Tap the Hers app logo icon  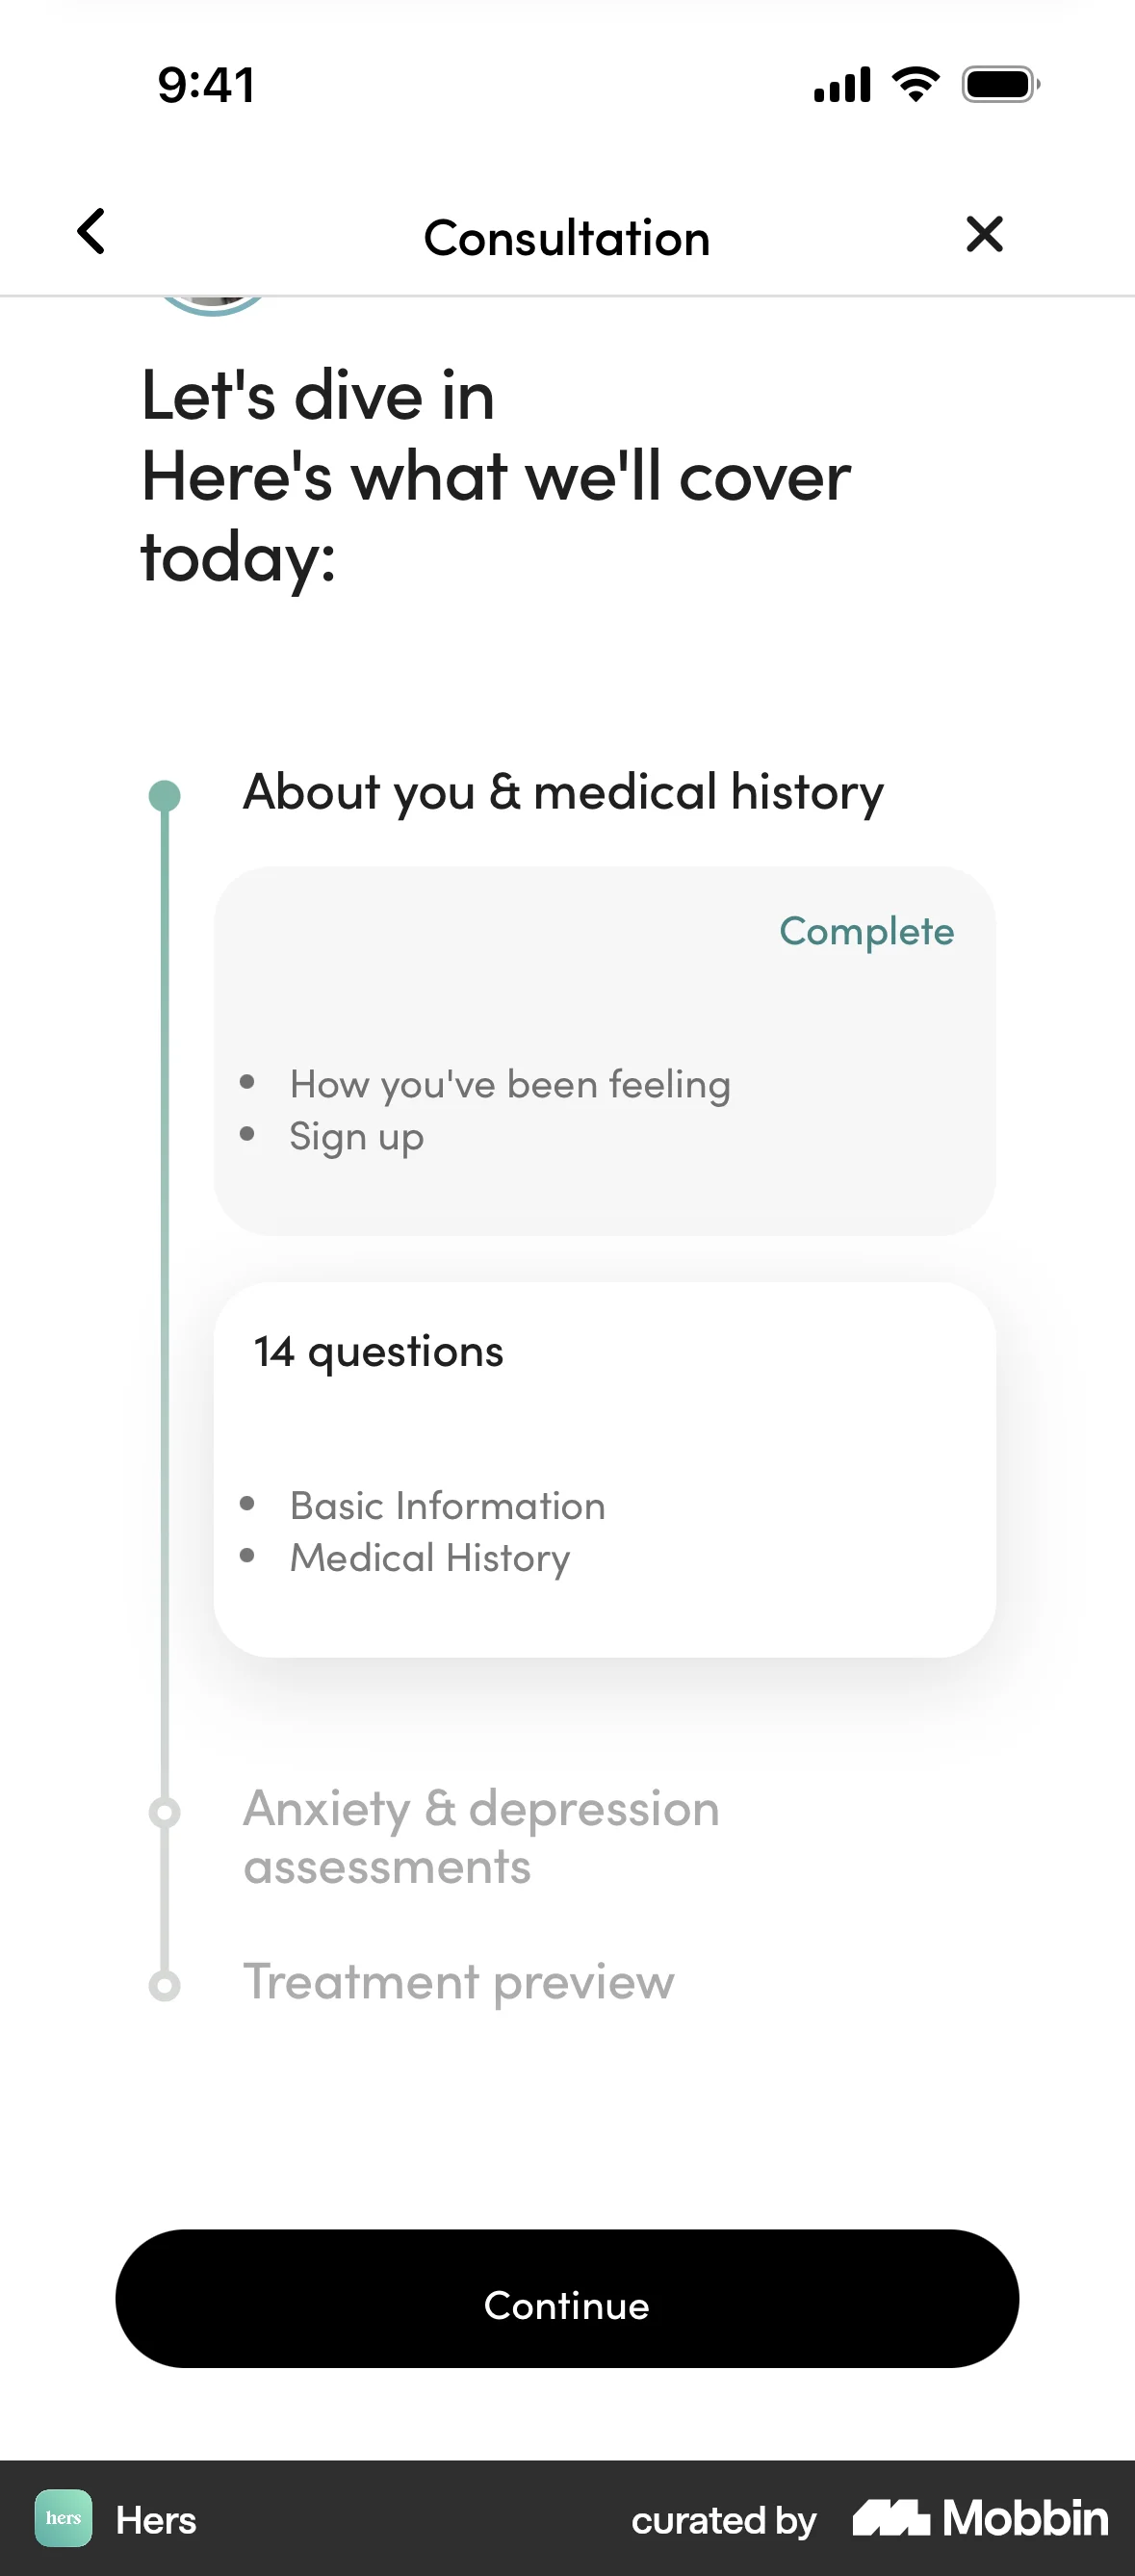[x=63, y=2518]
